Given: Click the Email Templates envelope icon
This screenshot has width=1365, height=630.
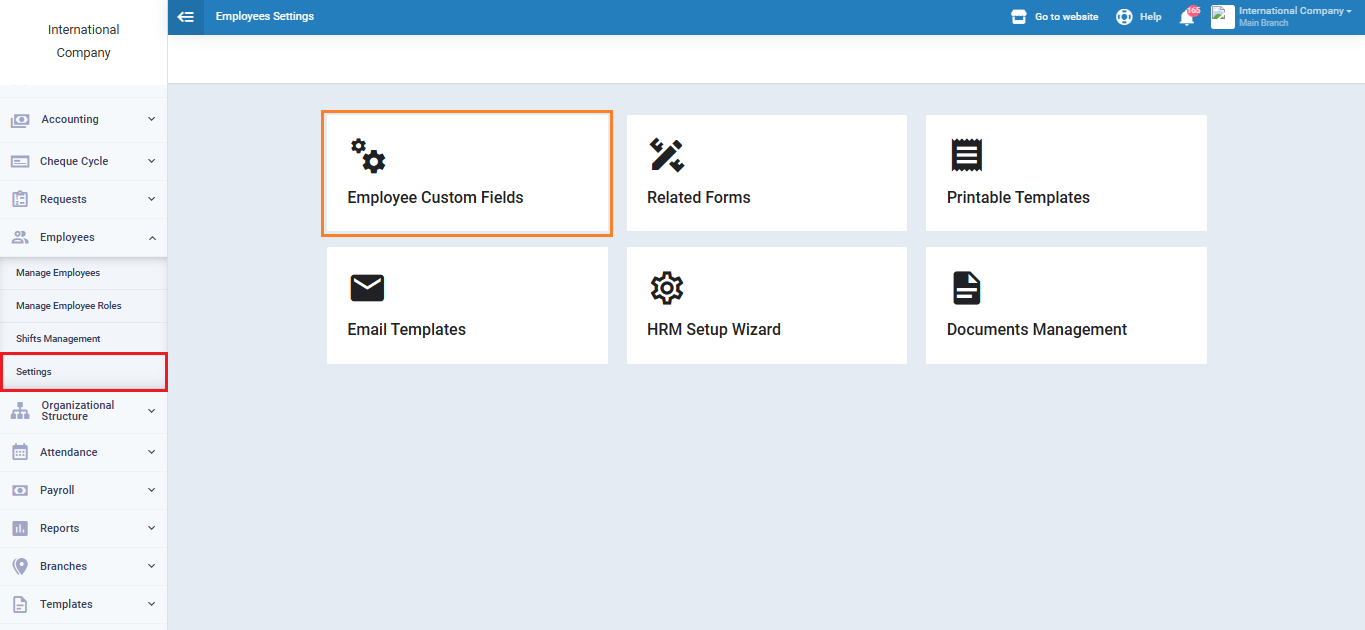Looking at the screenshot, I should point(367,288).
